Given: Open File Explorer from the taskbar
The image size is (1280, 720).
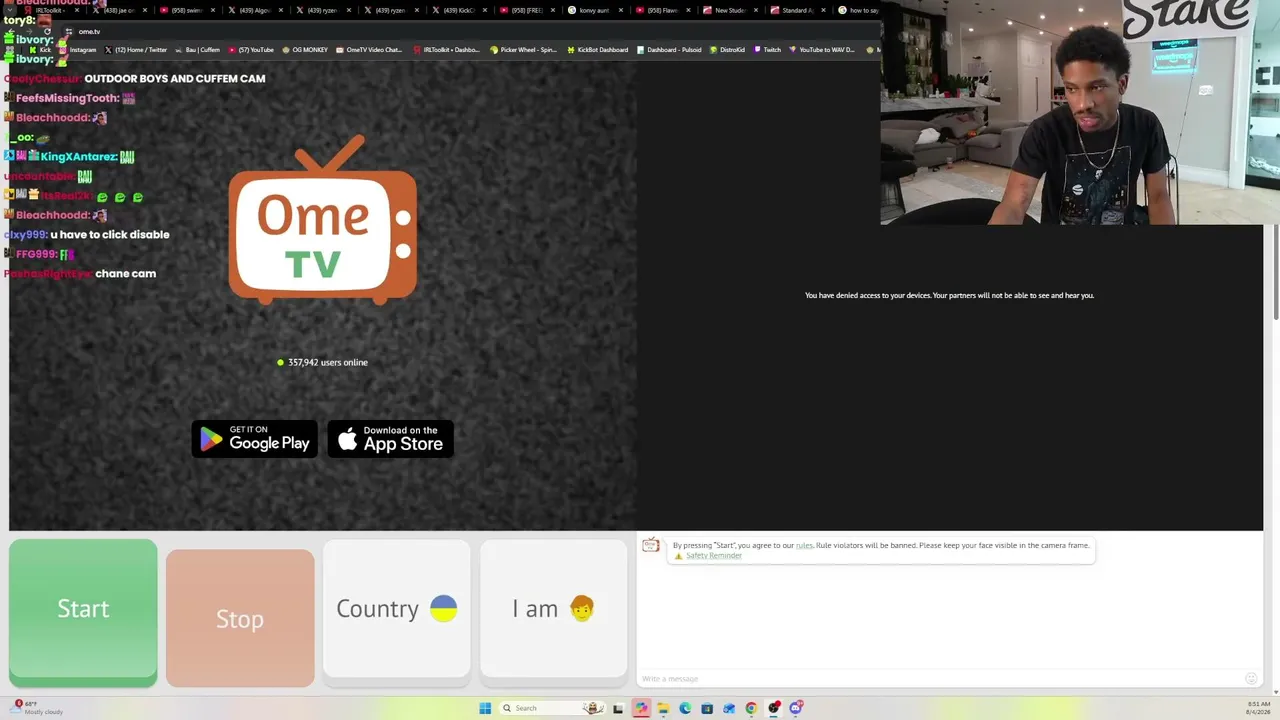Looking at the screenshot, I should (x=662, y=708).
